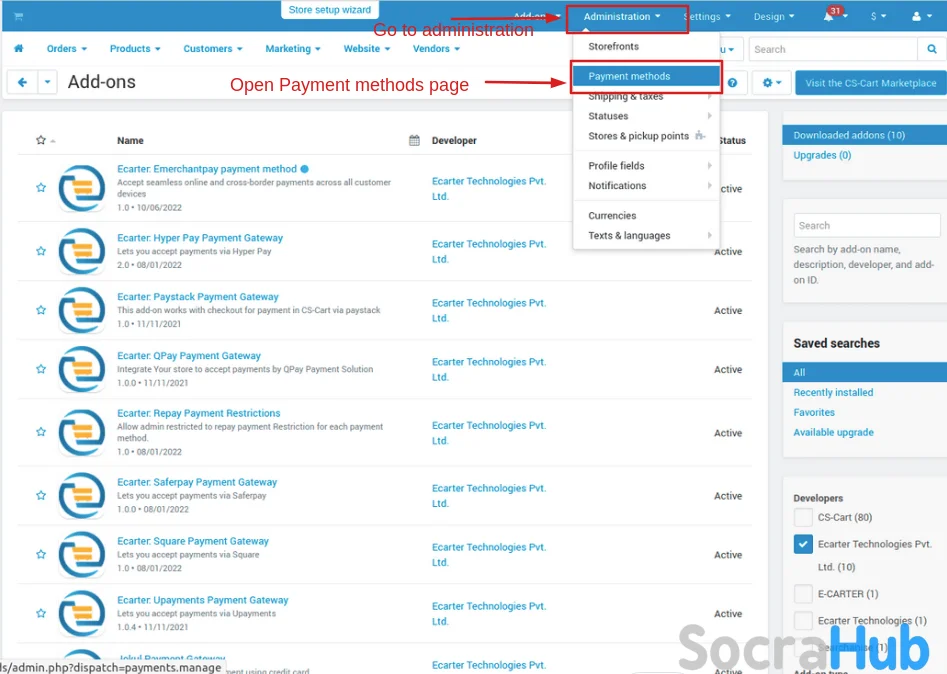Check the CS-Cart (80) developer checkbox
Screen dimensions: 947x674
[803, 518]
